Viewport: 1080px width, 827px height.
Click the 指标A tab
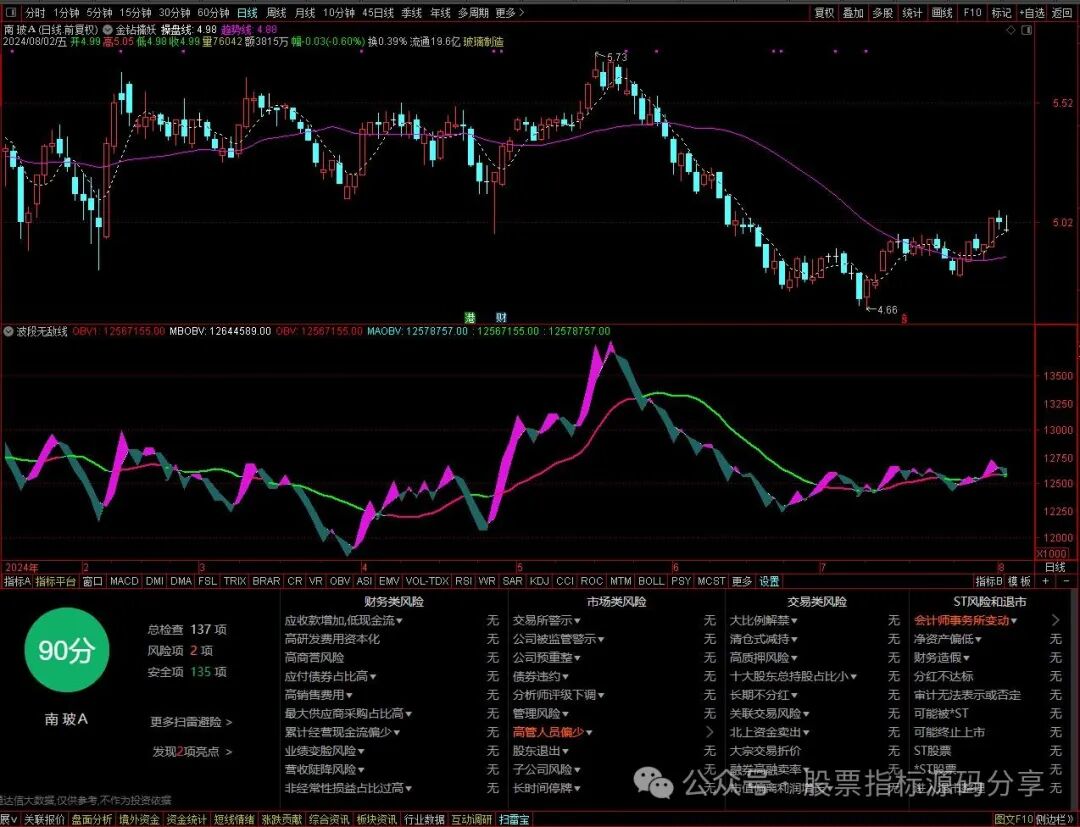17,581
